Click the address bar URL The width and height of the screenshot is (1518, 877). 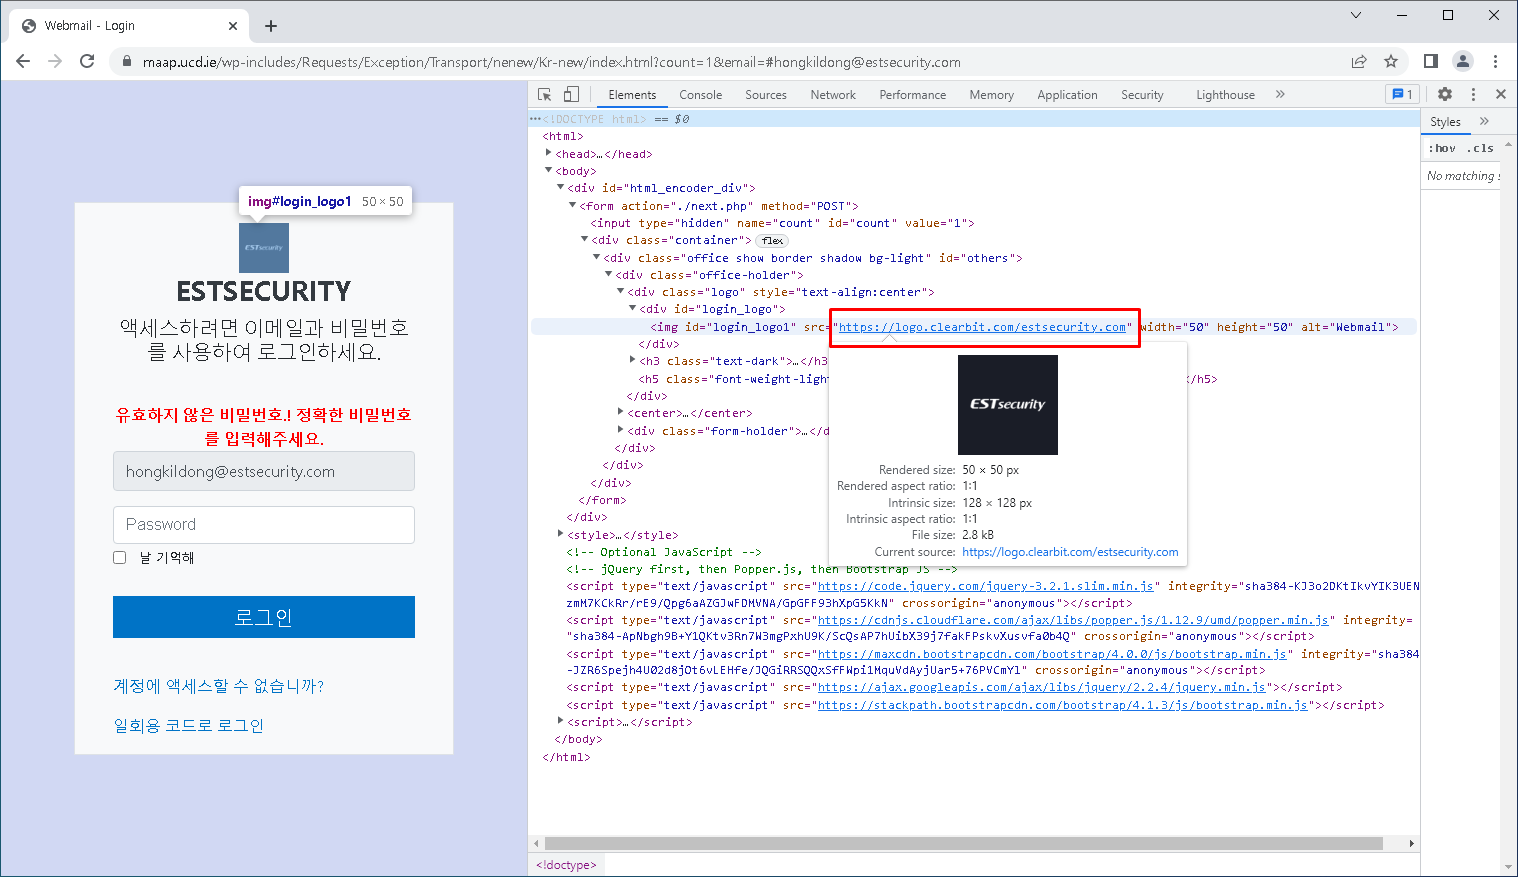click(551, 62)
